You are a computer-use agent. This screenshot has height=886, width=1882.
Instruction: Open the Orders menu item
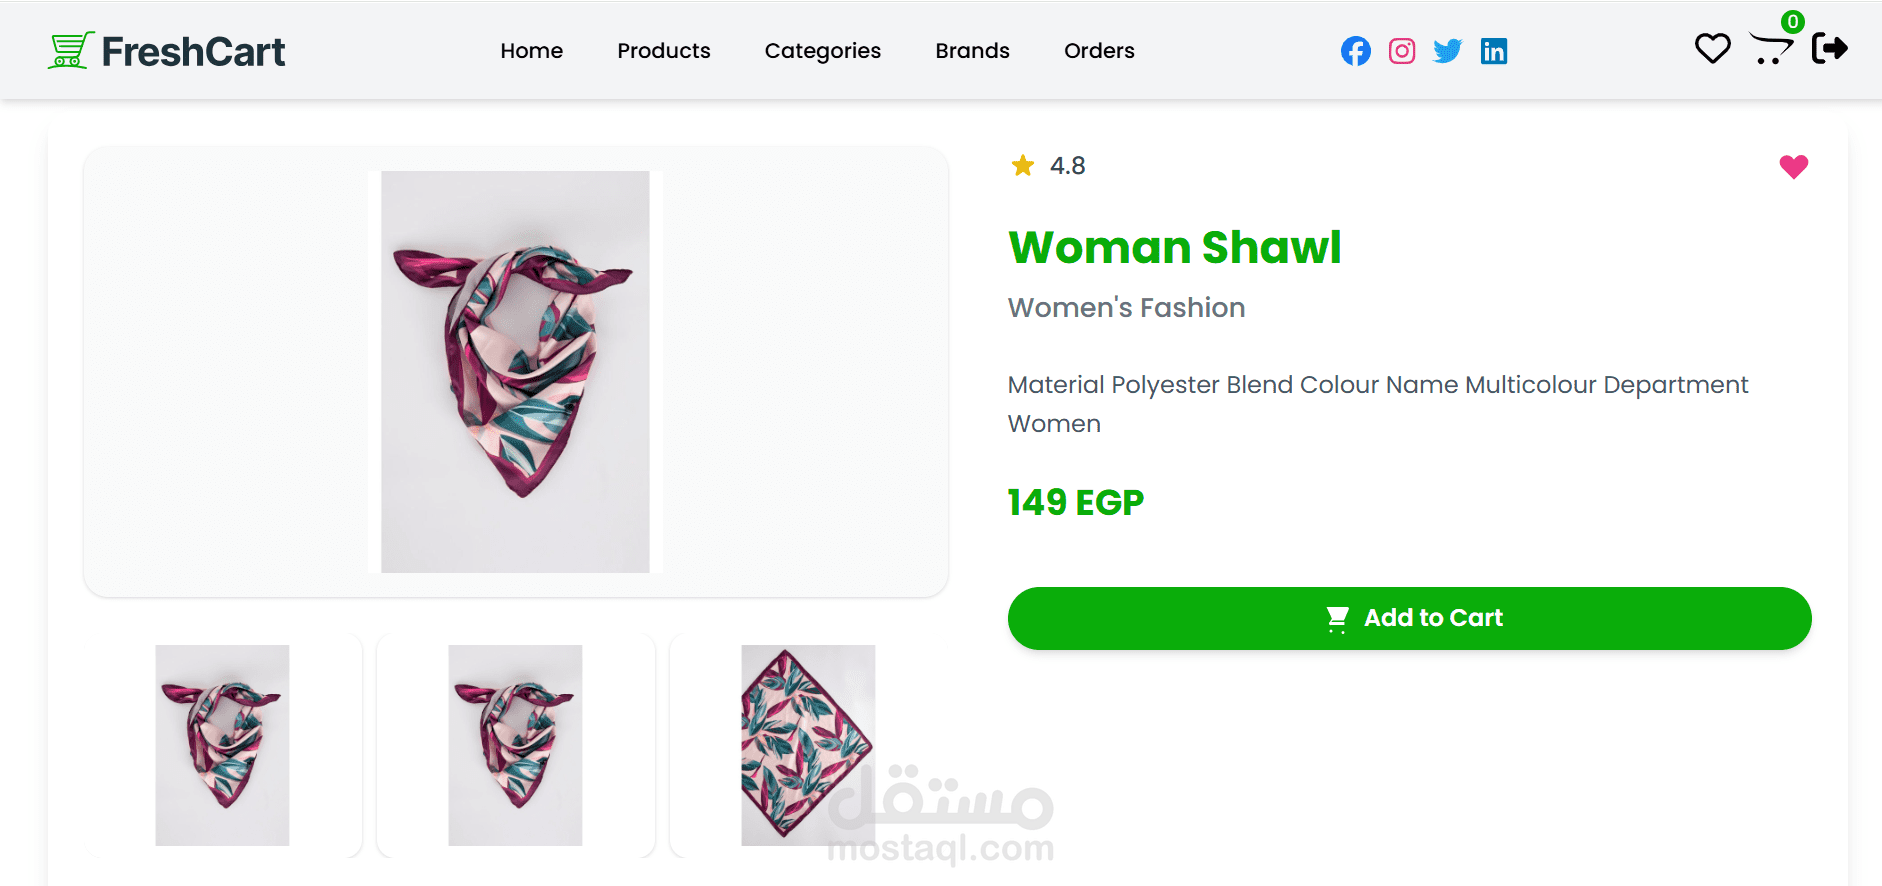[x=1099, y=51]
